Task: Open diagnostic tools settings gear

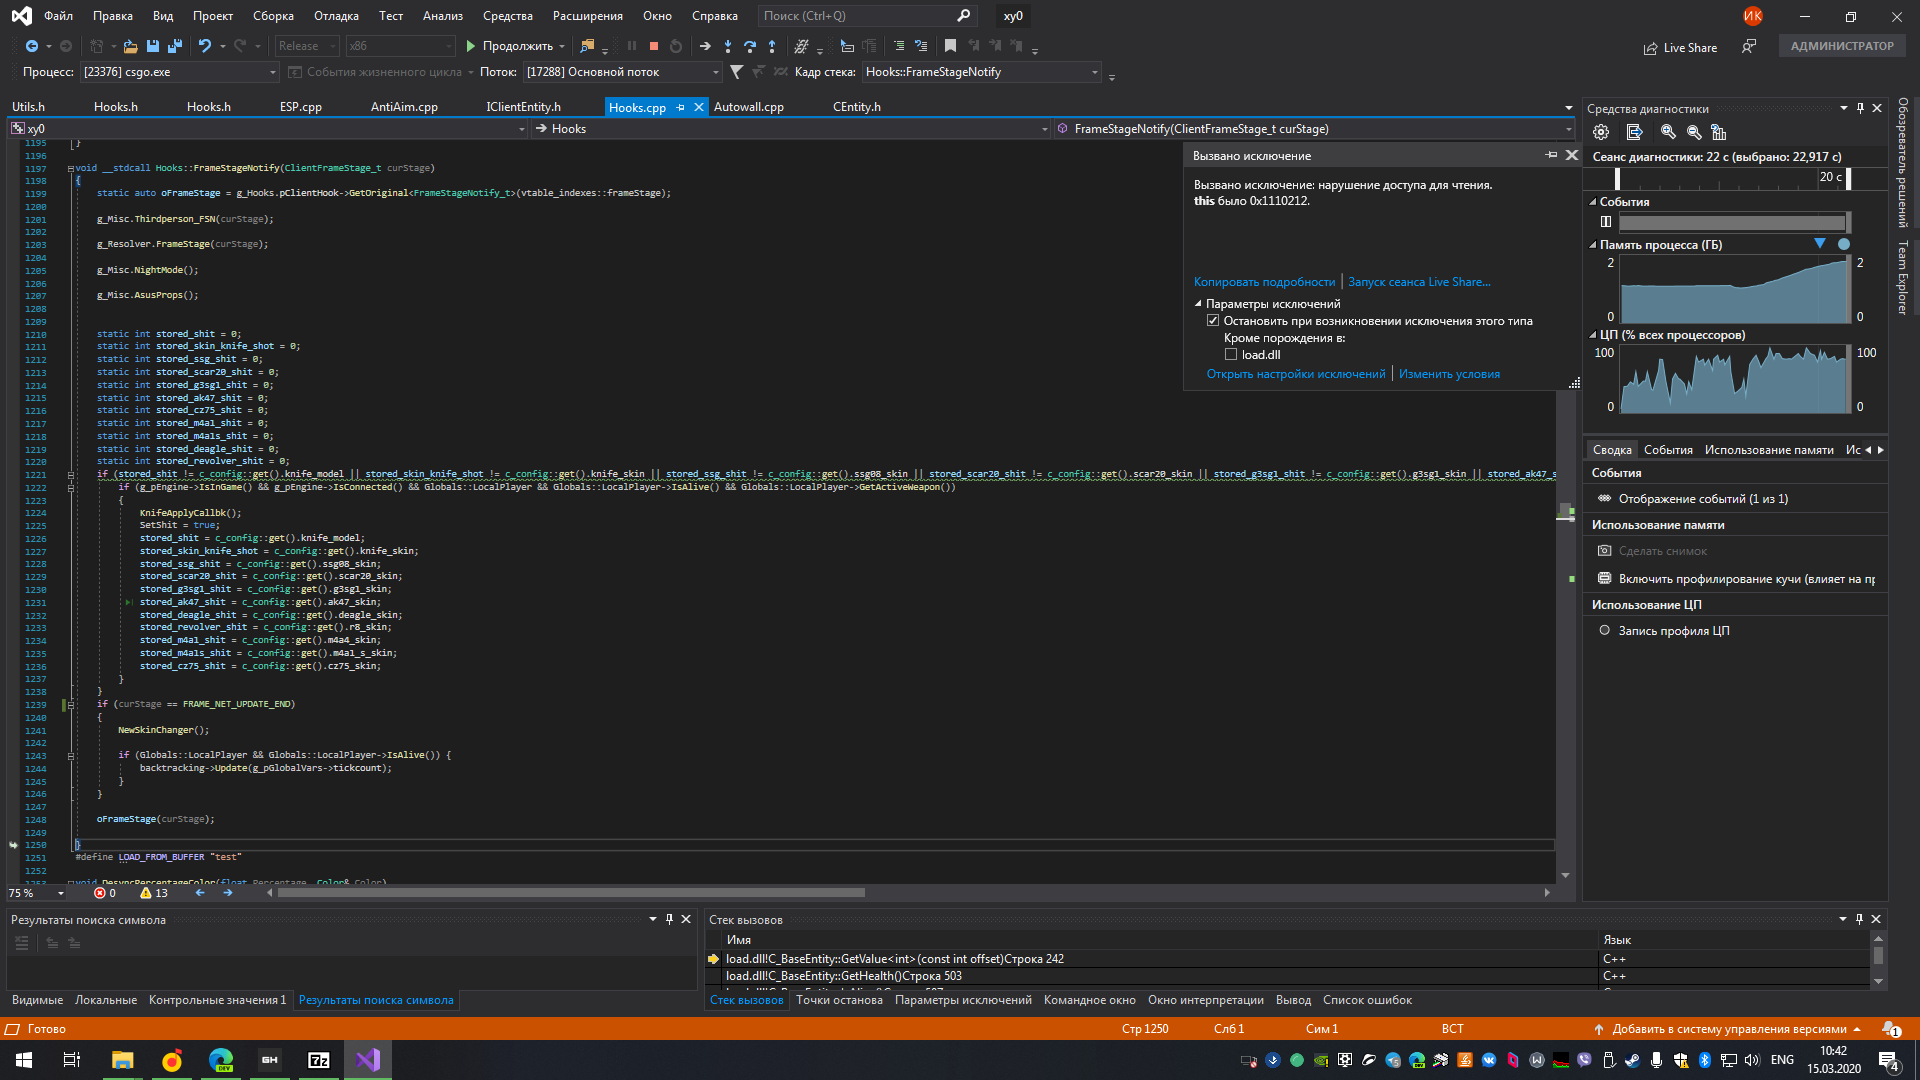Action: (x=1601, y=132)
